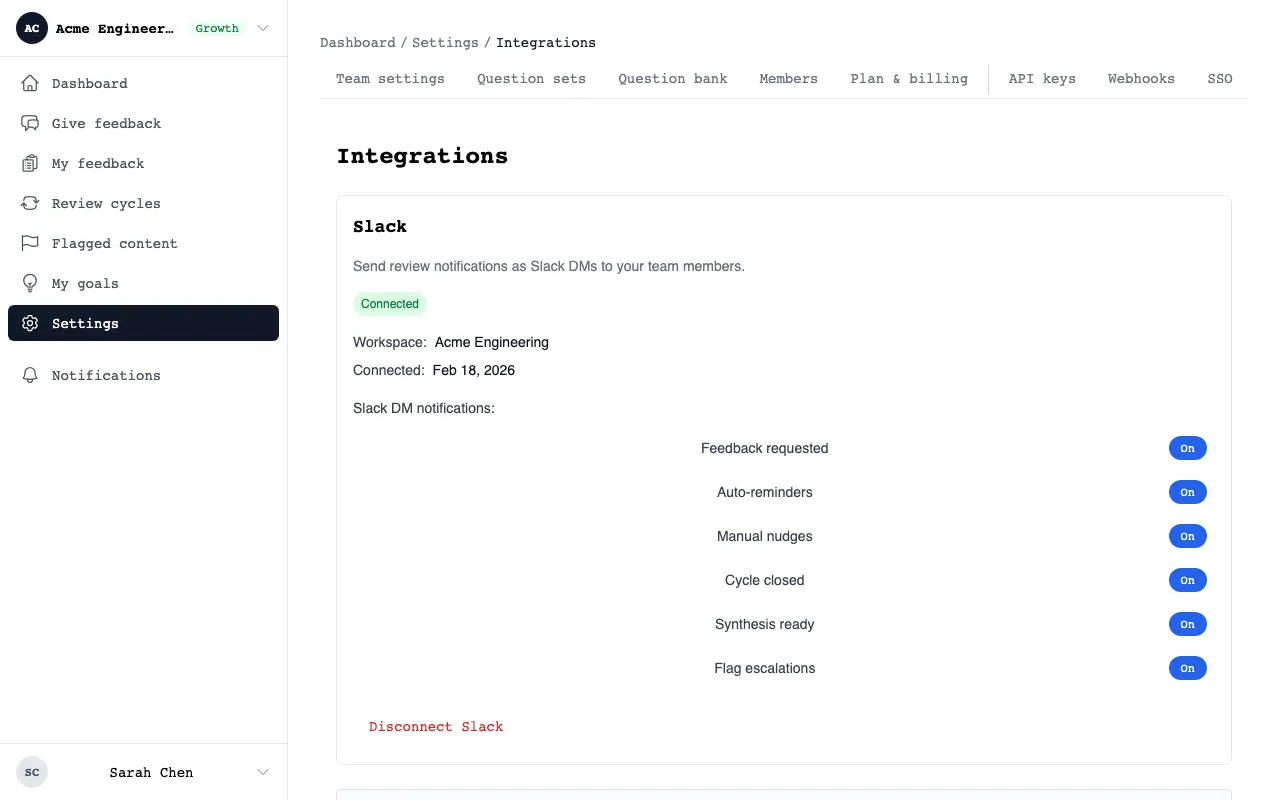The width and height of the screenshot is (1280, 800).
Task: Click the Flagged content flag icon
Action: [x=31, y=243]
